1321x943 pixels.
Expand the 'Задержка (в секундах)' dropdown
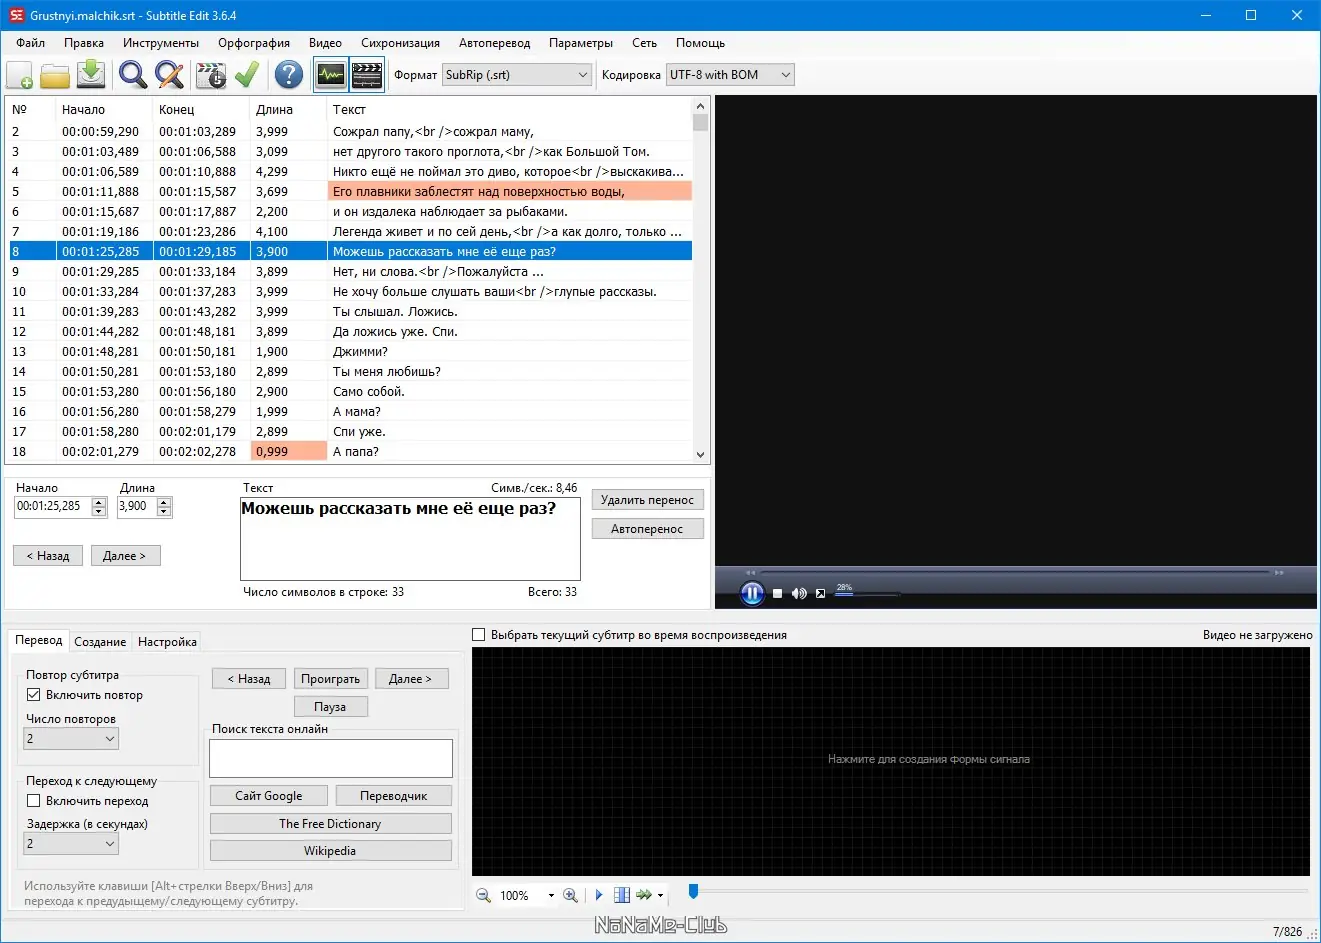pyautogui.click(x=71, y=844)
